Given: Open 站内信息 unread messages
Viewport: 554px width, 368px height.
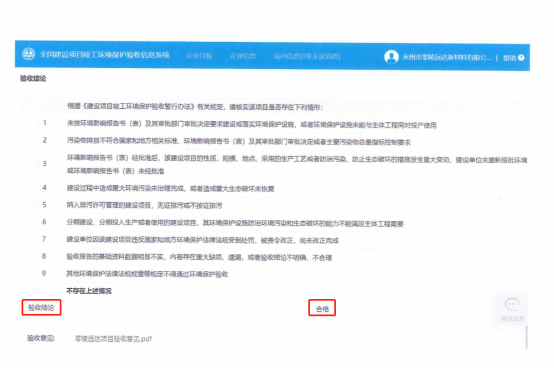Looking at the screenshot, I should pos(307,56).
